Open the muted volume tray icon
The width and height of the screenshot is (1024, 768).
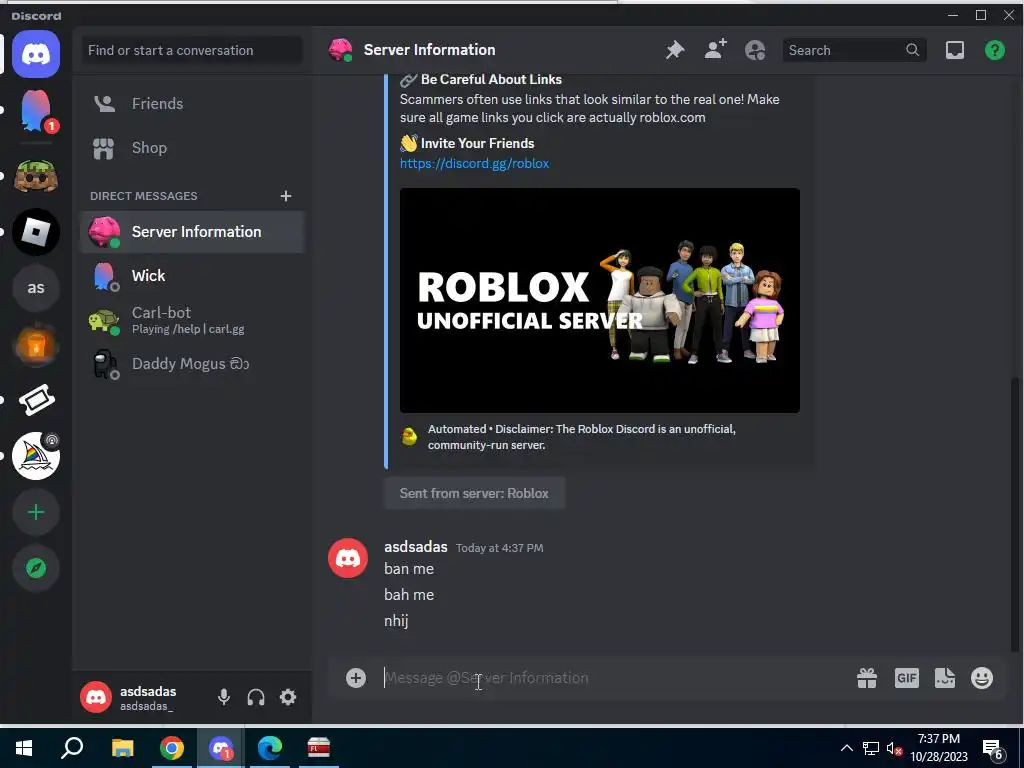tap(894, 748)
